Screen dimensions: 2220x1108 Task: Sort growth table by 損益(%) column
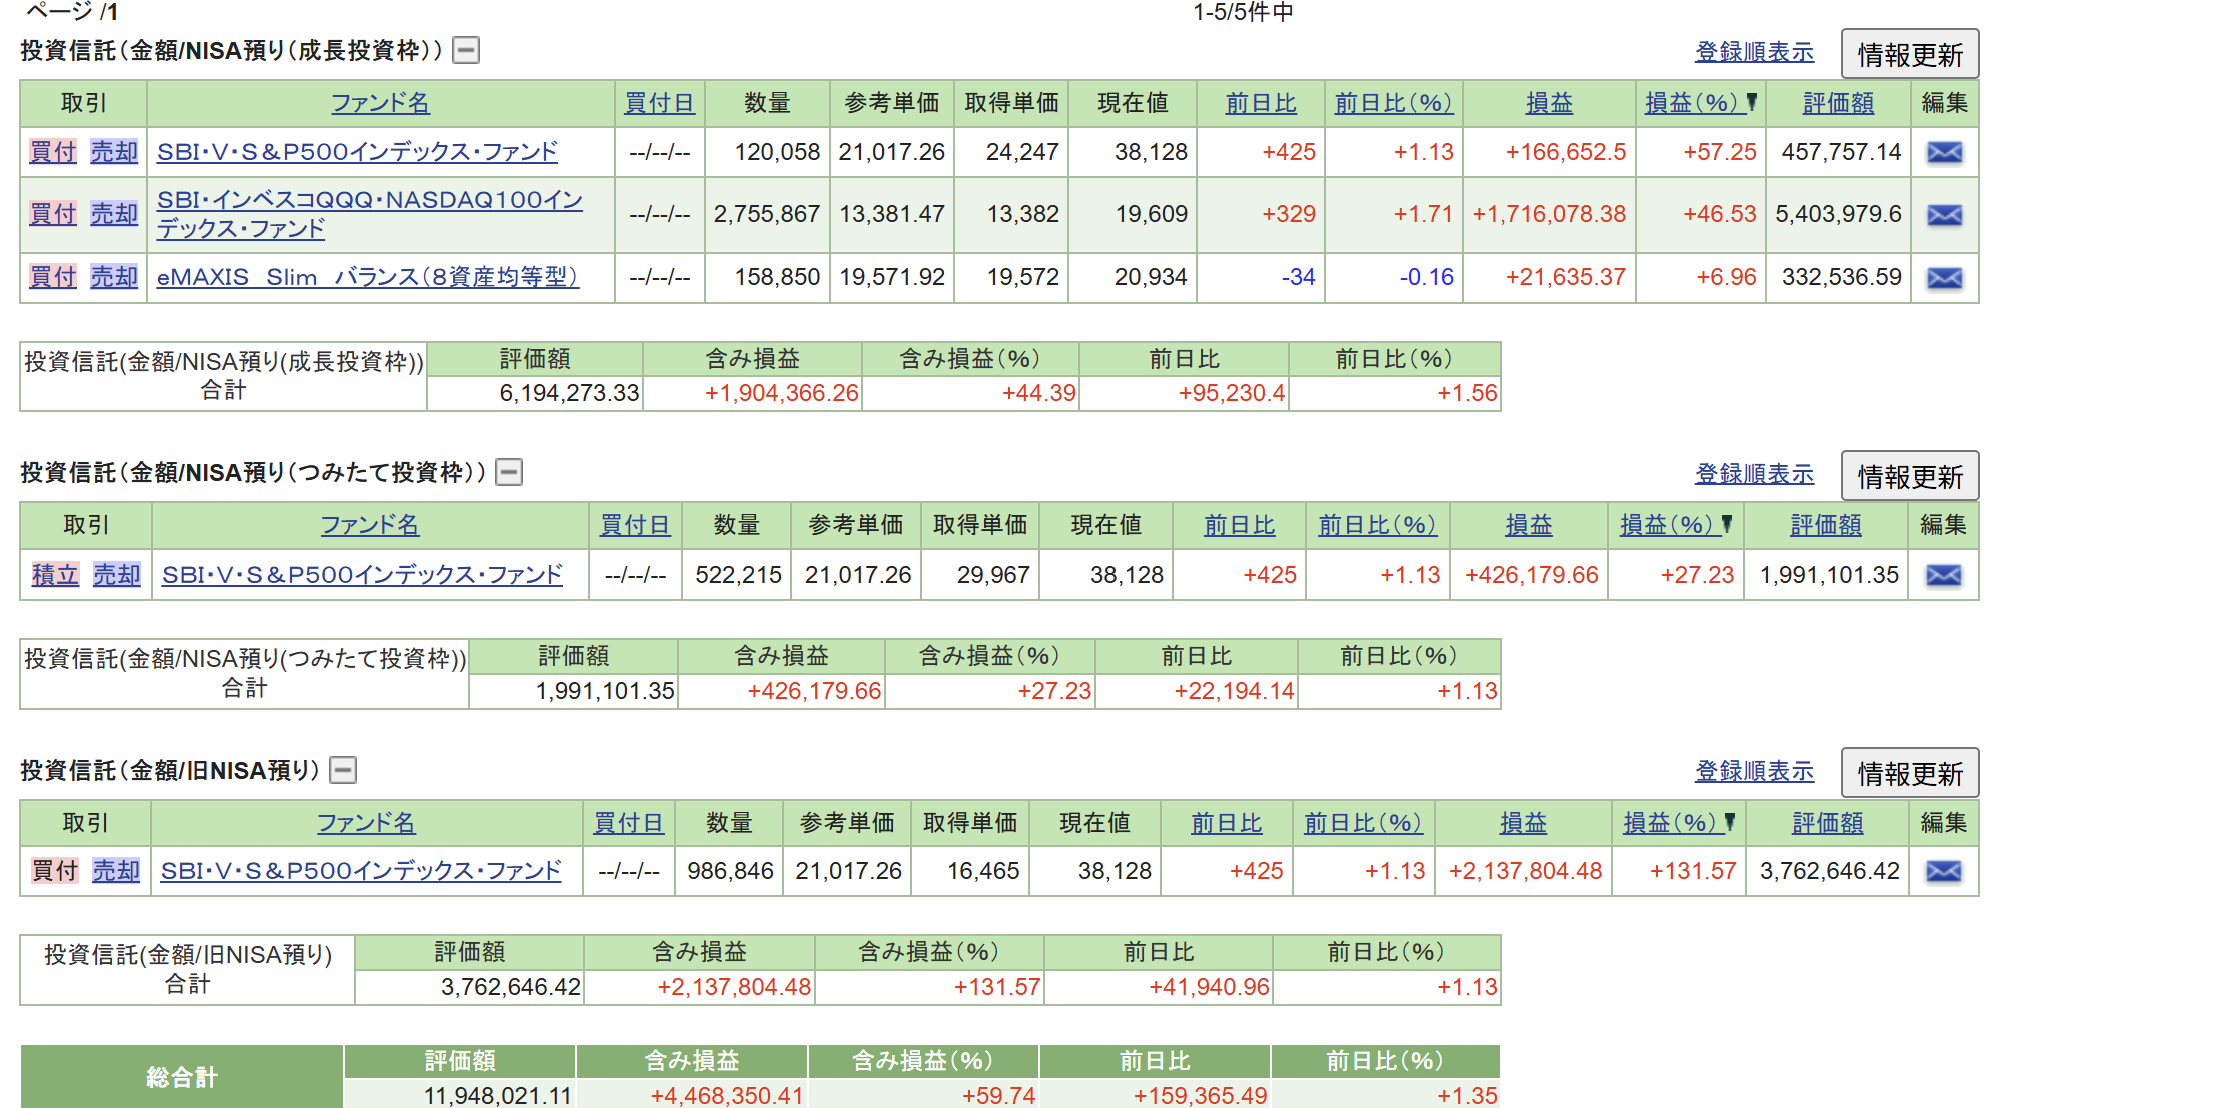(1694, 103)
